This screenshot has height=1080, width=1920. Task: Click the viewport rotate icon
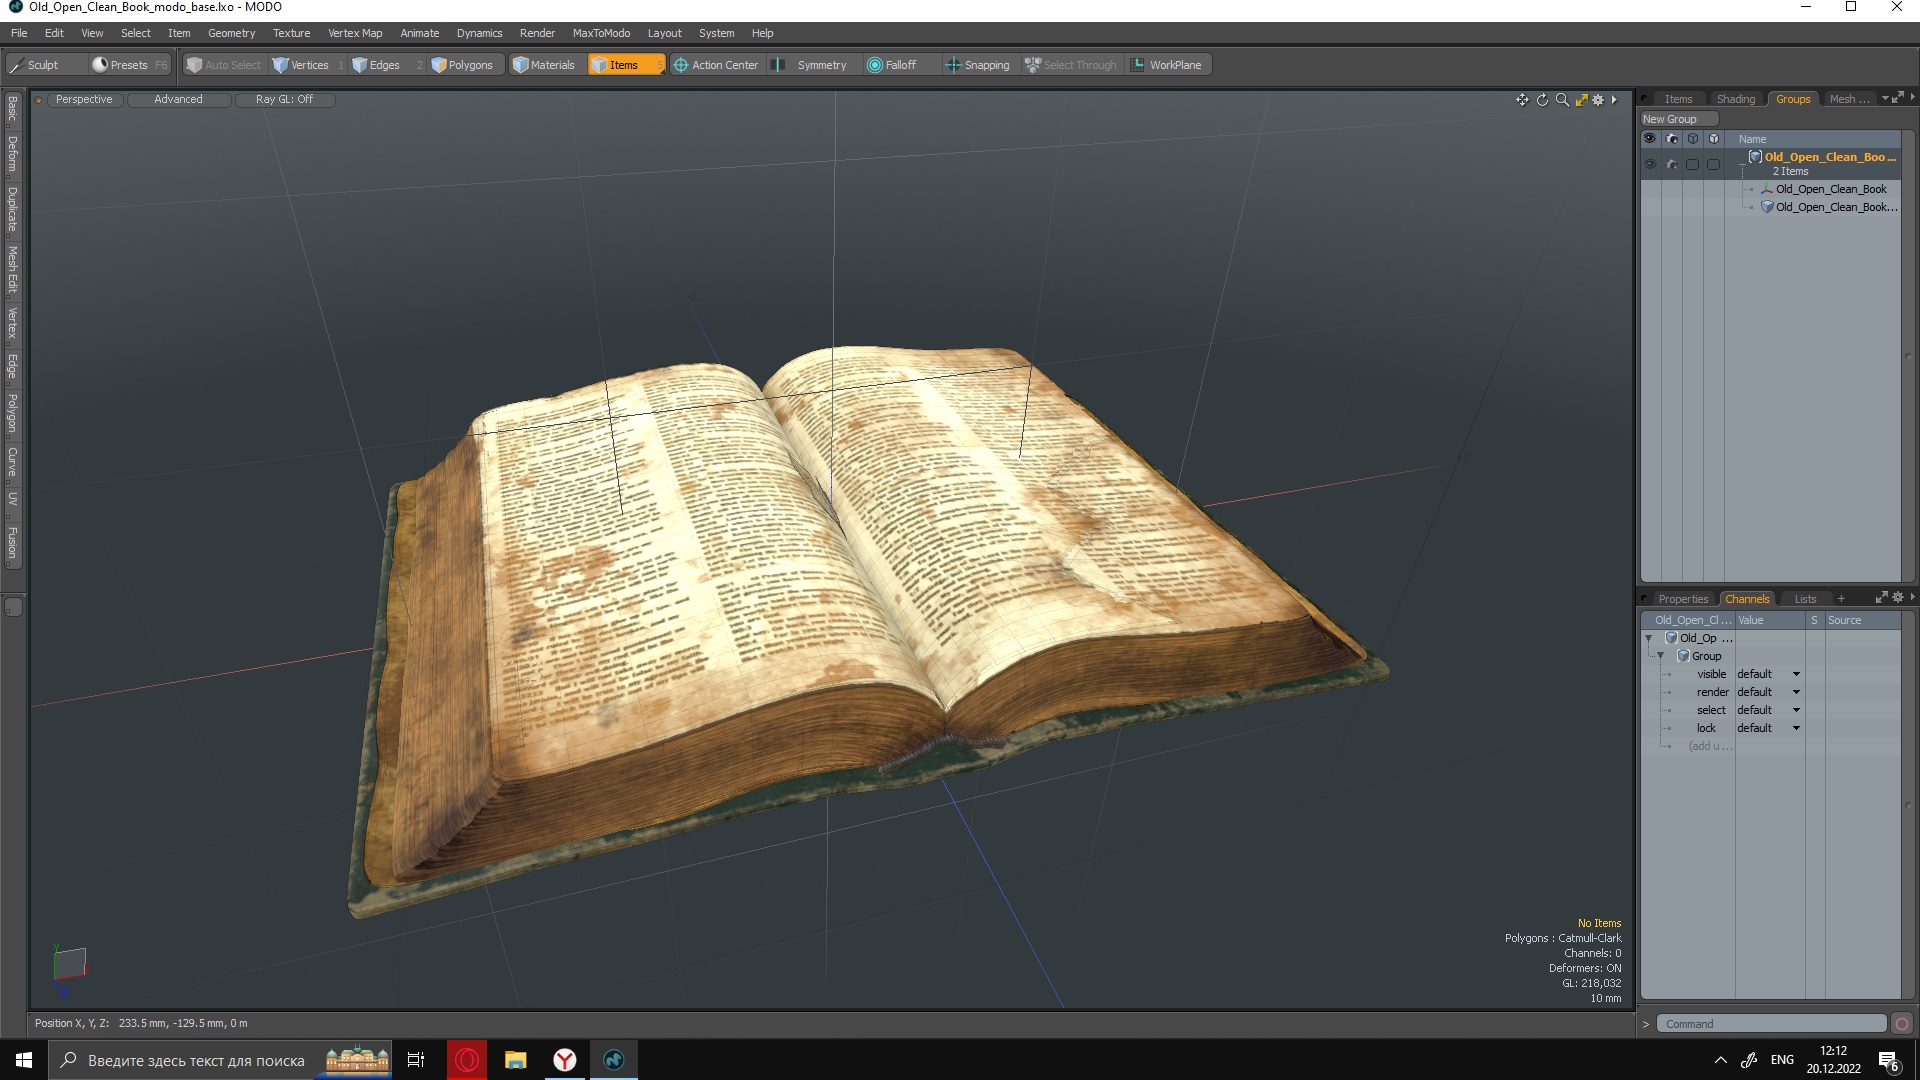1542,100
